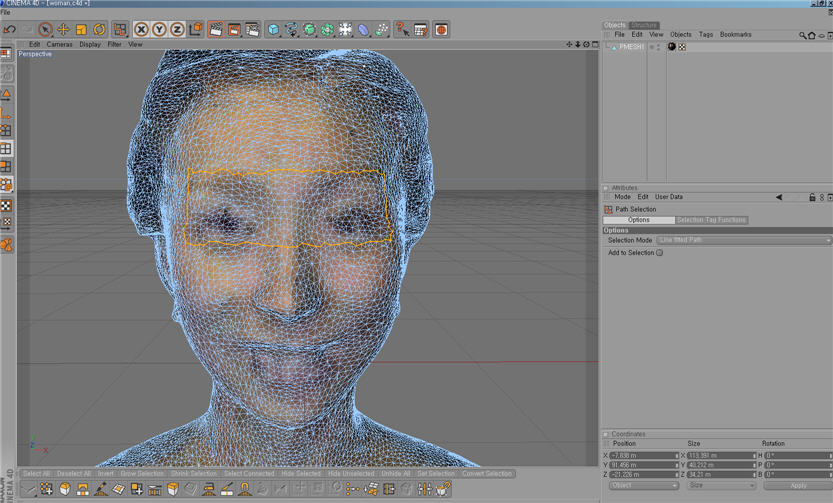Add a Cube primitive object
Viewport: 833px width, 503px height.
coord(273,30)
